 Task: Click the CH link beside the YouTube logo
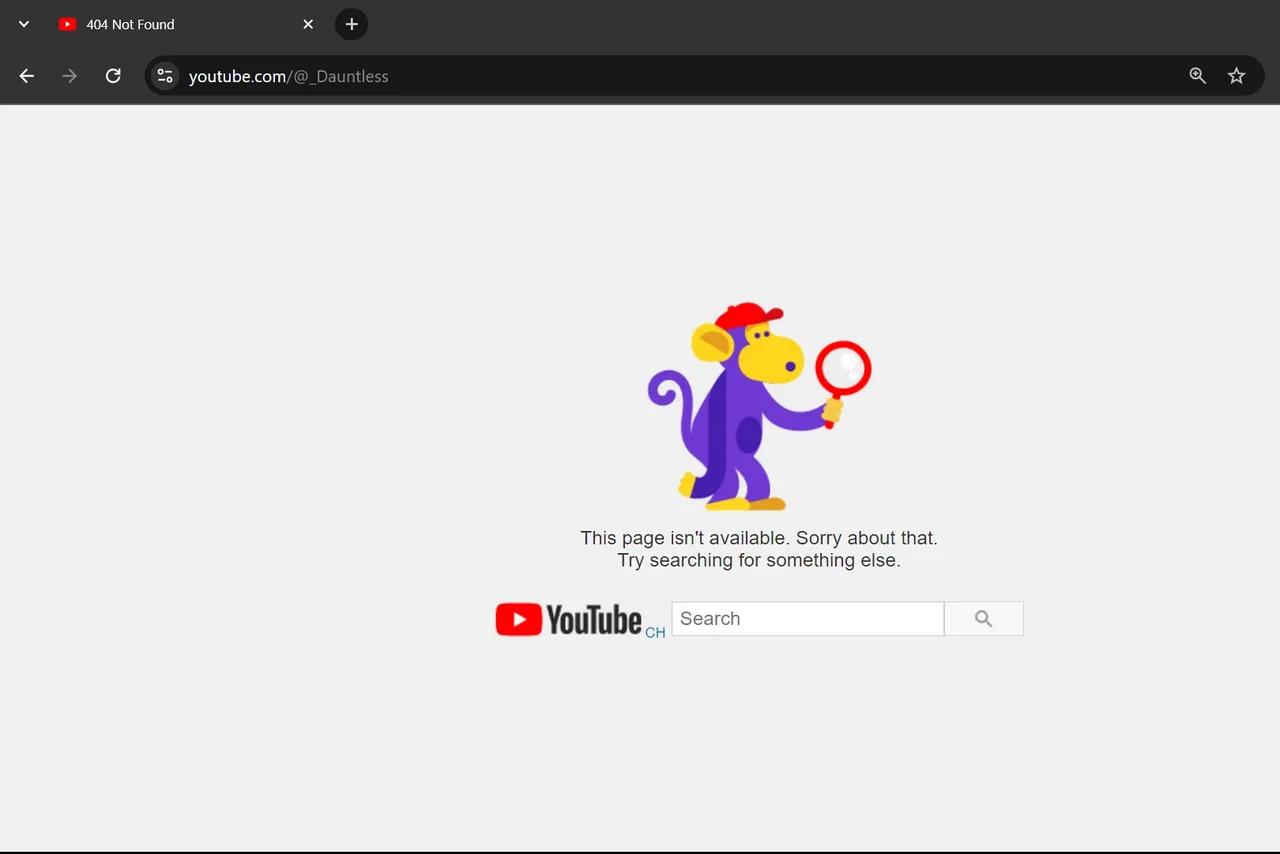655,632
